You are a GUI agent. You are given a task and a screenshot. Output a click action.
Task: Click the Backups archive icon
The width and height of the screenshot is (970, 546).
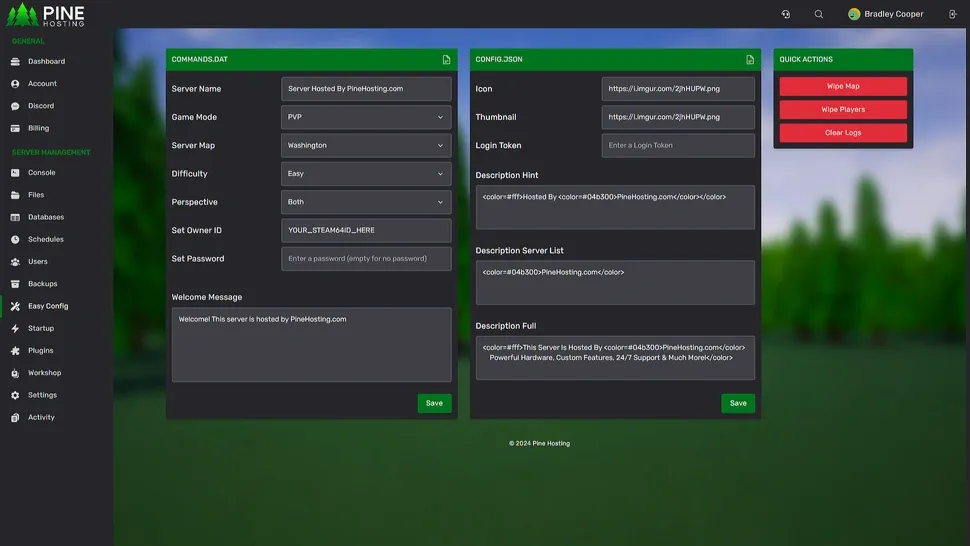(x=15, y=284)
